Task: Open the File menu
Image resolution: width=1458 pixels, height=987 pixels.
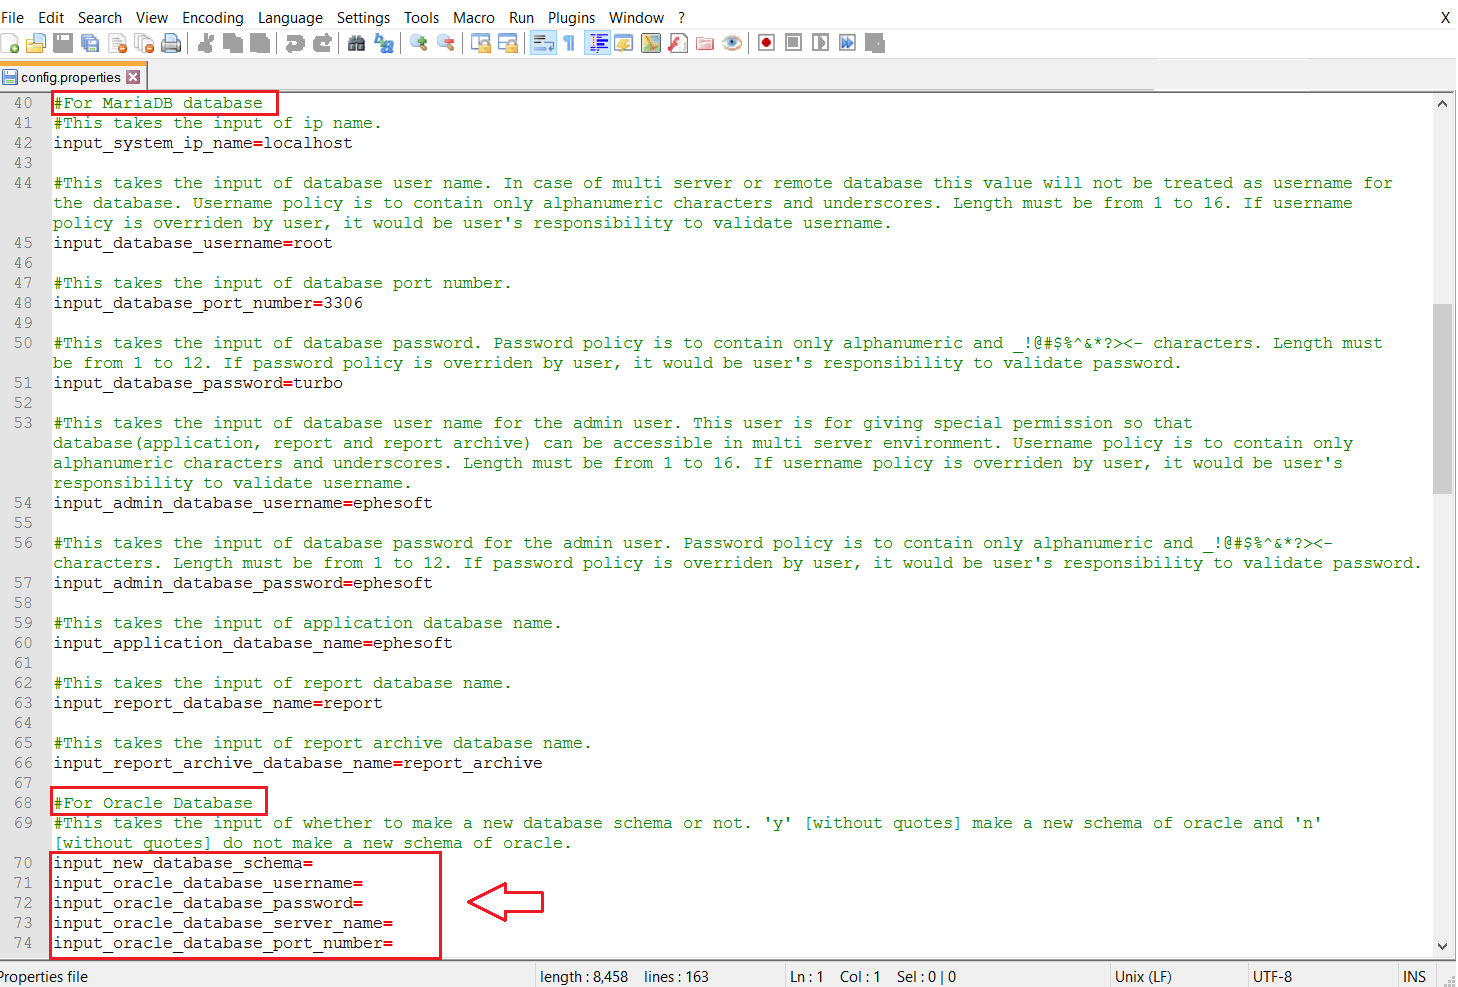Action: [x=12, y=18]
